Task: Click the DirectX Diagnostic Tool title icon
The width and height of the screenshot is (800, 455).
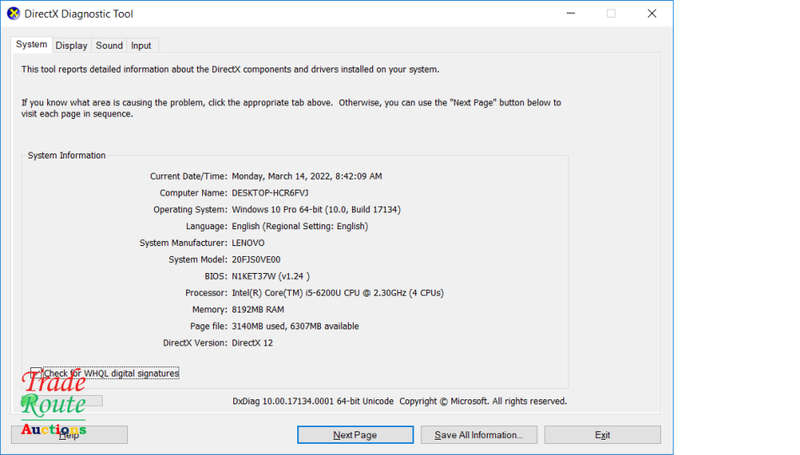Action: [13, 13]
